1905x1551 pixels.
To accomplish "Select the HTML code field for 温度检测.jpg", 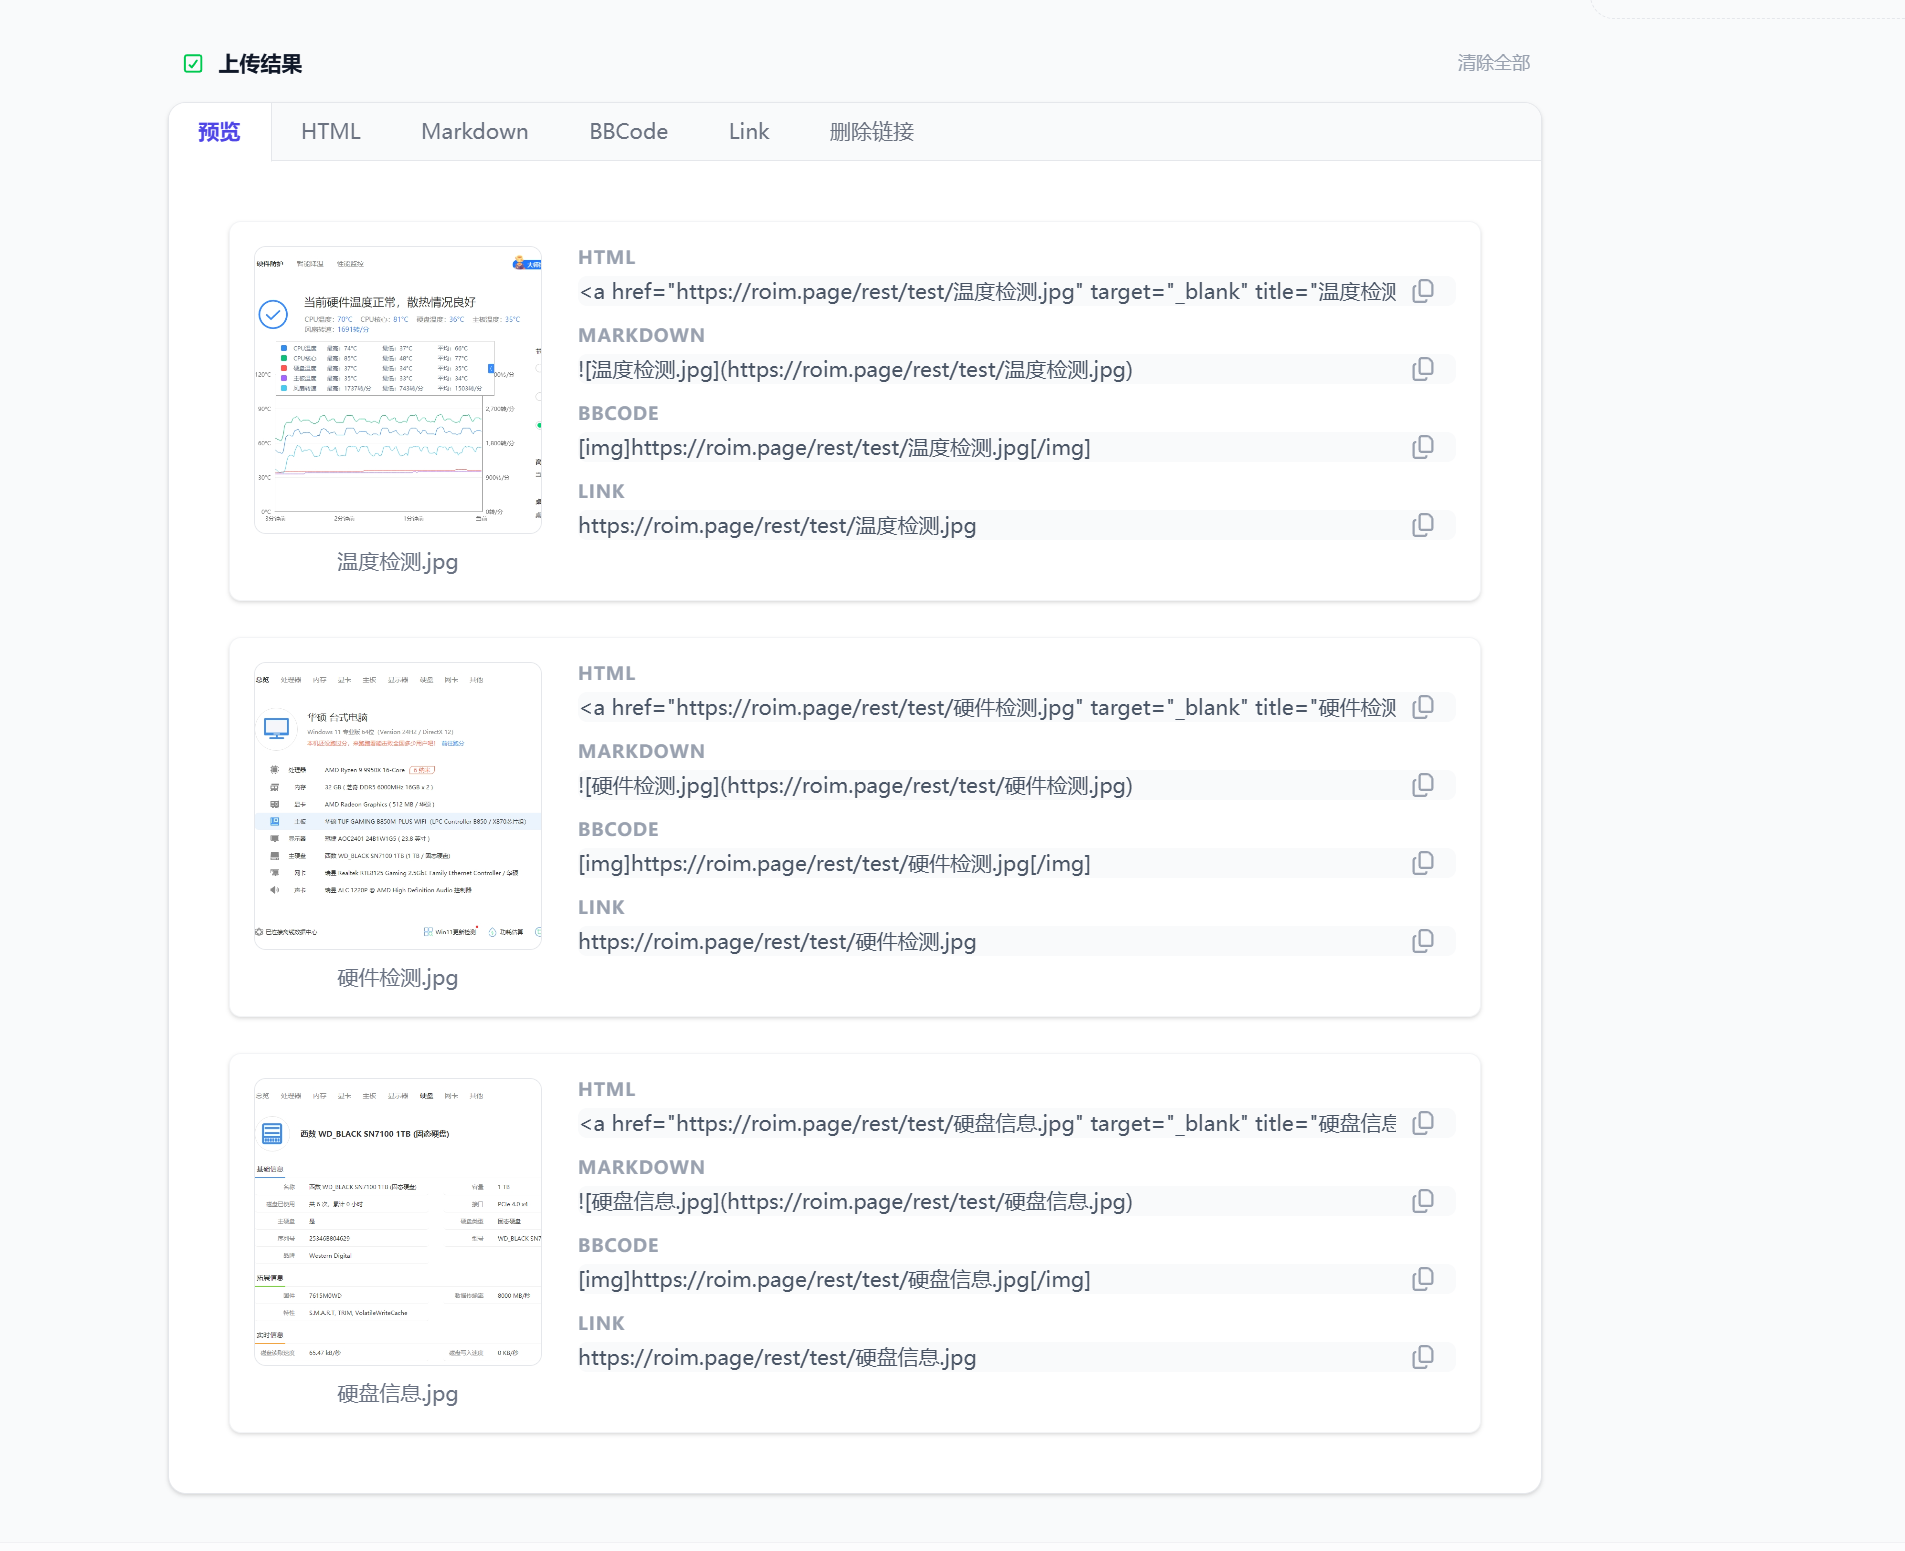I will (988, 291).
